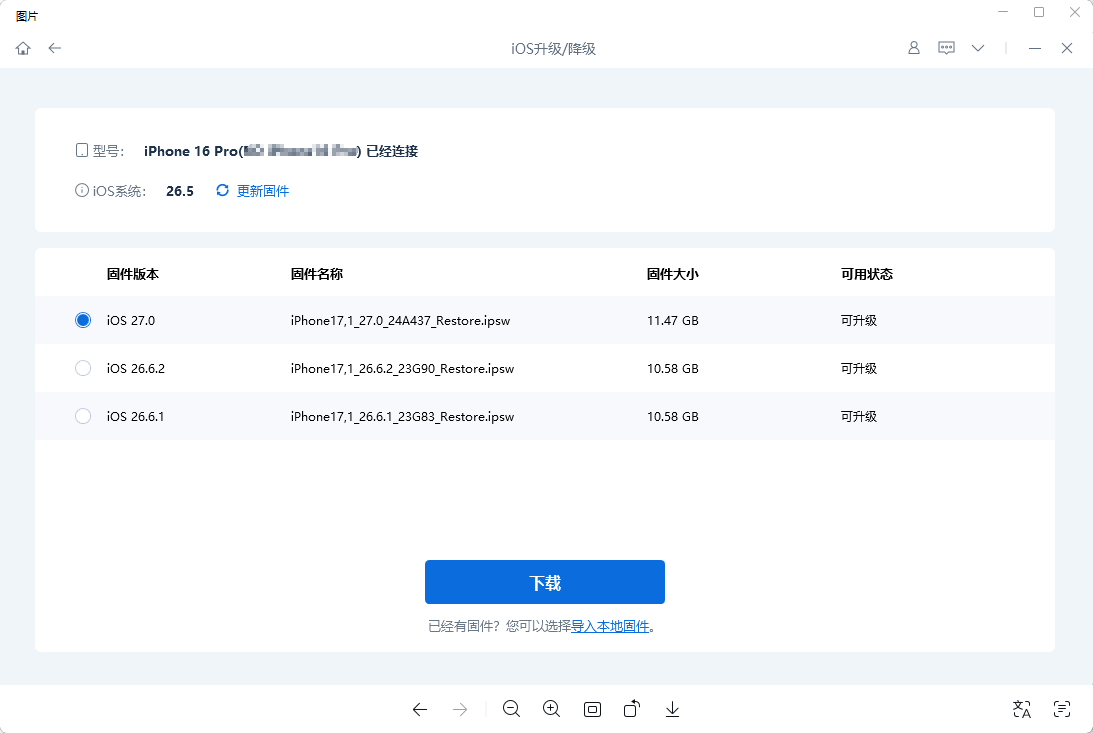Click filename iPhone17,1_26.6.1_23G83_Restore.ipsw
The height and width of the screenshot is (733, 1093).
pyautogui.click(x=402, y=417)
